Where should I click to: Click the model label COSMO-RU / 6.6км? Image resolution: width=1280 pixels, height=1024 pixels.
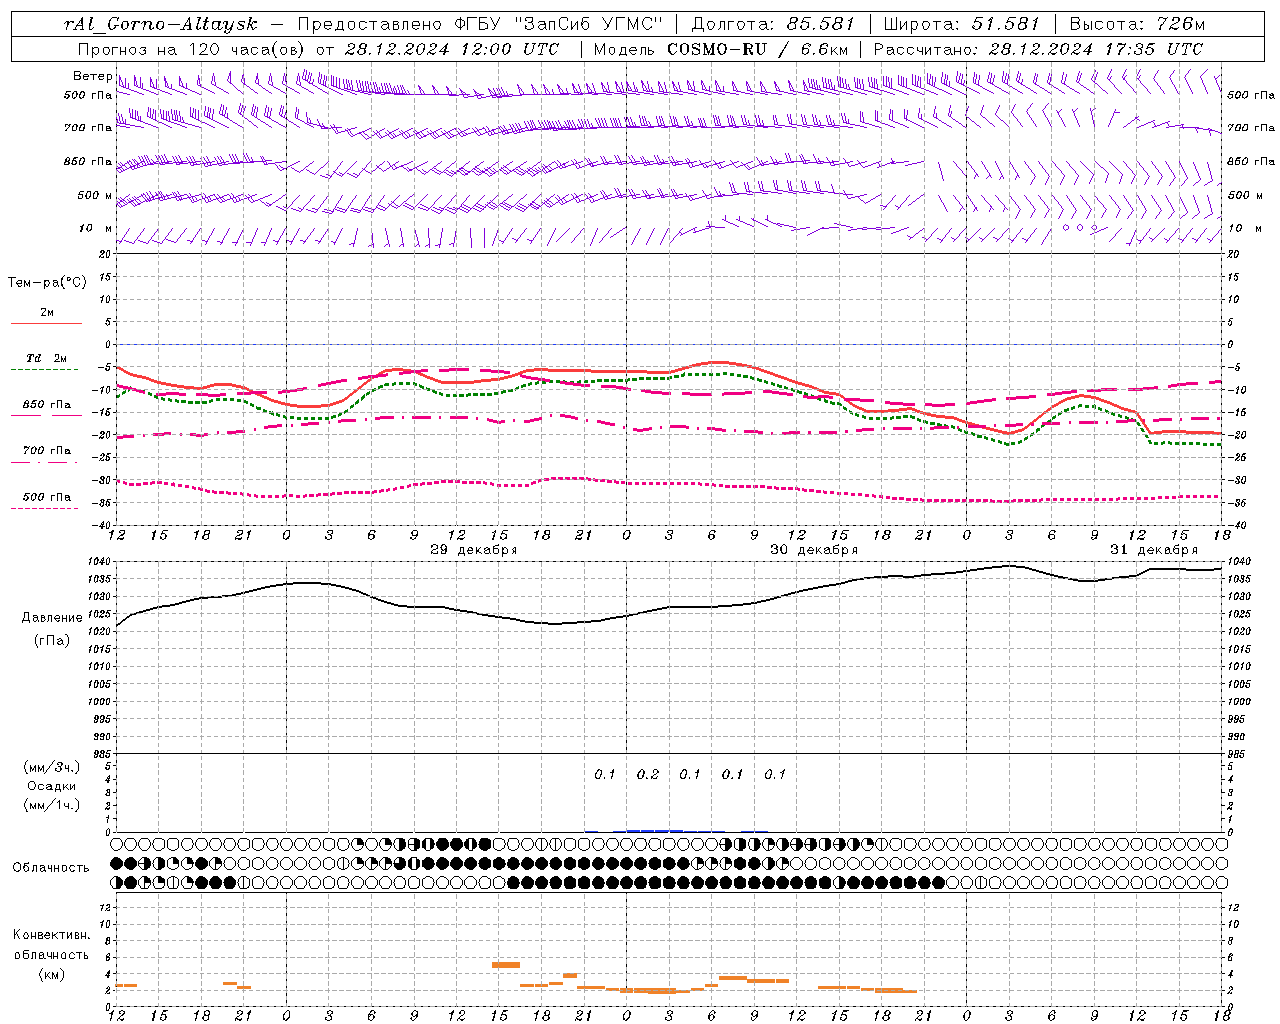(757, 48)
